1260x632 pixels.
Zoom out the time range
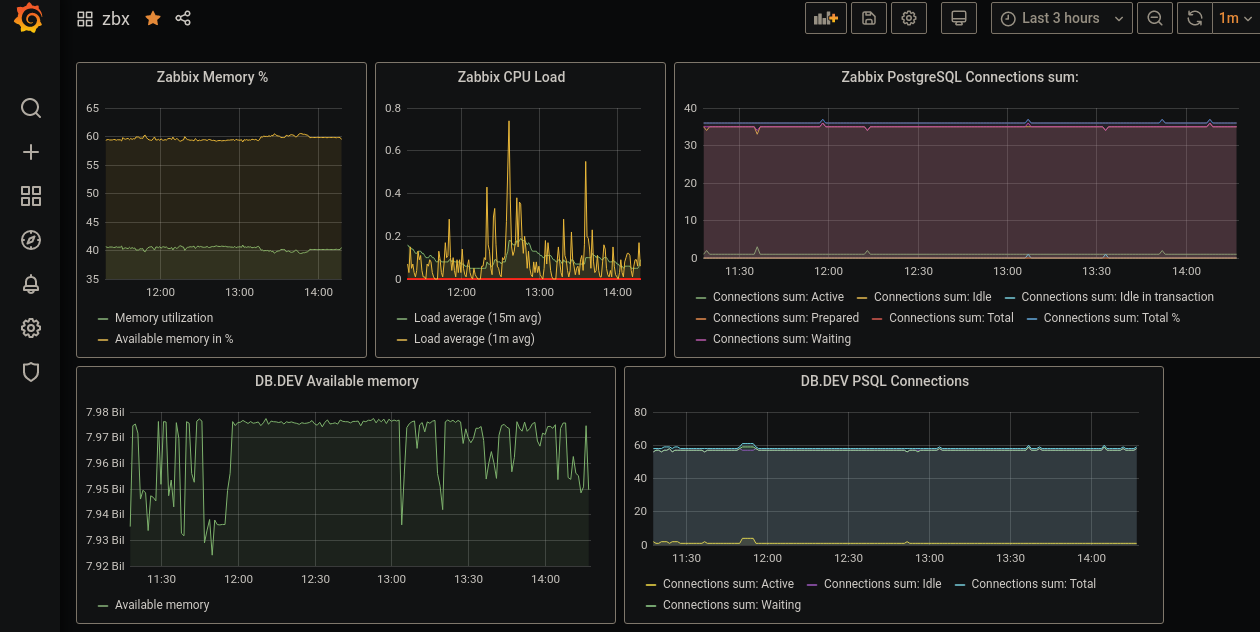[1155, 18]
